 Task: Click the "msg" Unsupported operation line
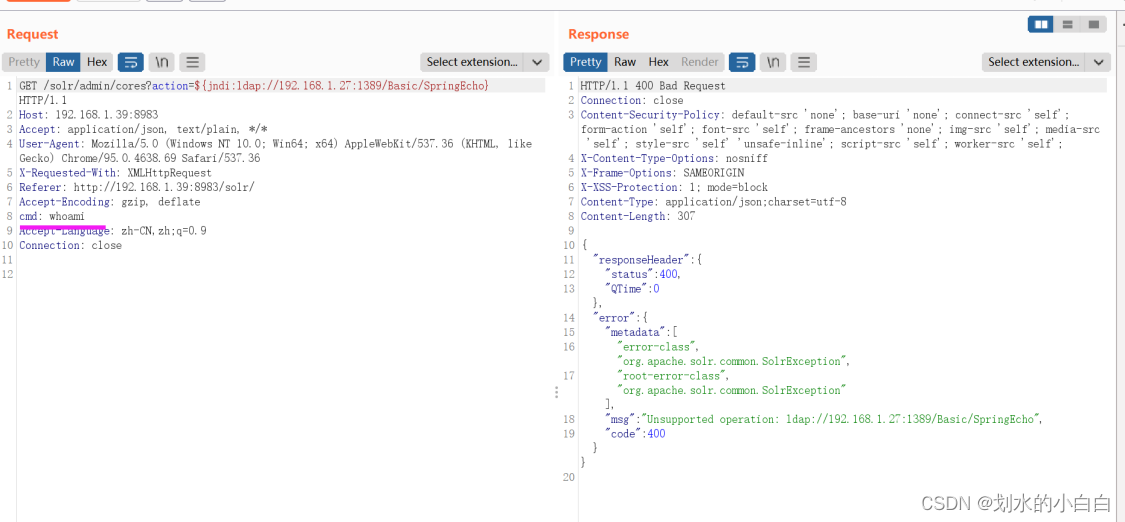point(824,419)
